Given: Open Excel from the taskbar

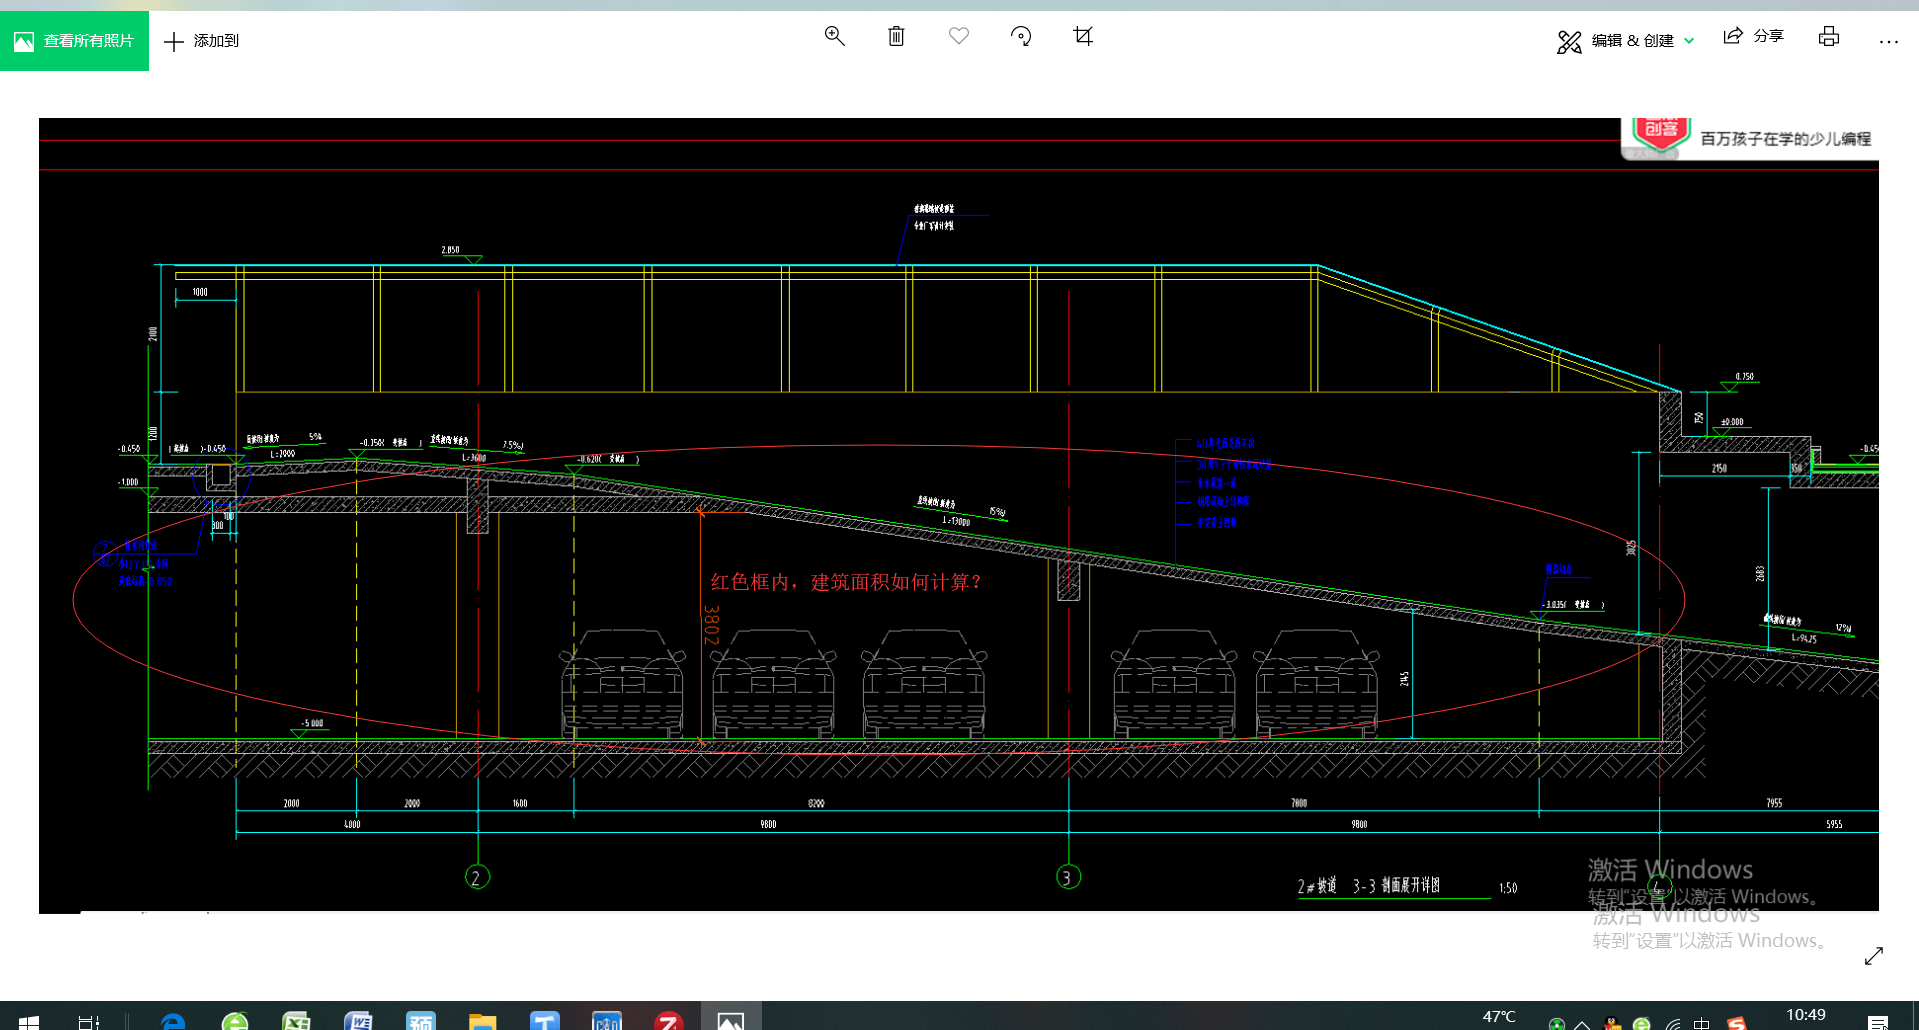Looking at the screenshot, I should tap(296, 1021).
